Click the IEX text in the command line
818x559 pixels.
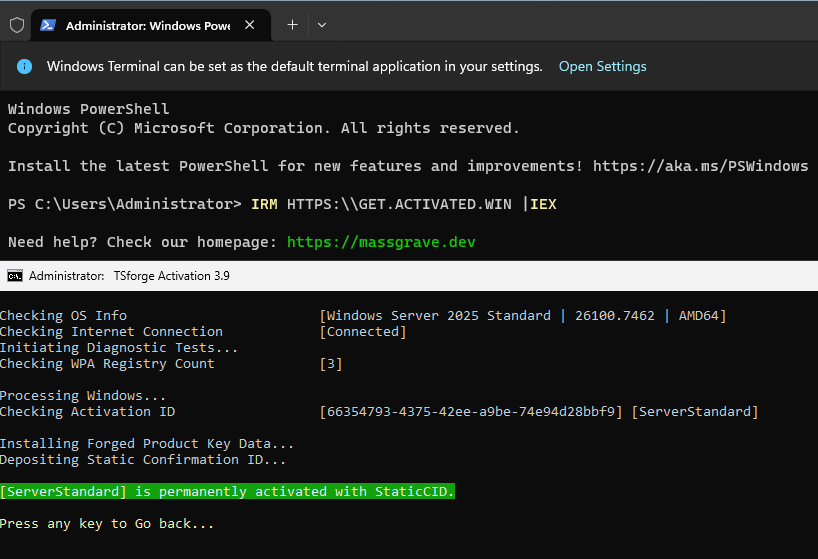[x=544, y=204]
